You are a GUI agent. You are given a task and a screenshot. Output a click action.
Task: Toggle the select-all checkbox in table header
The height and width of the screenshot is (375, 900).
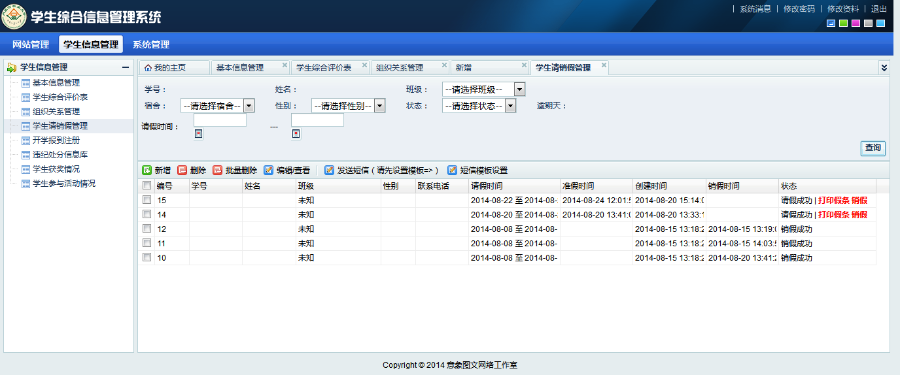(146, 185)
